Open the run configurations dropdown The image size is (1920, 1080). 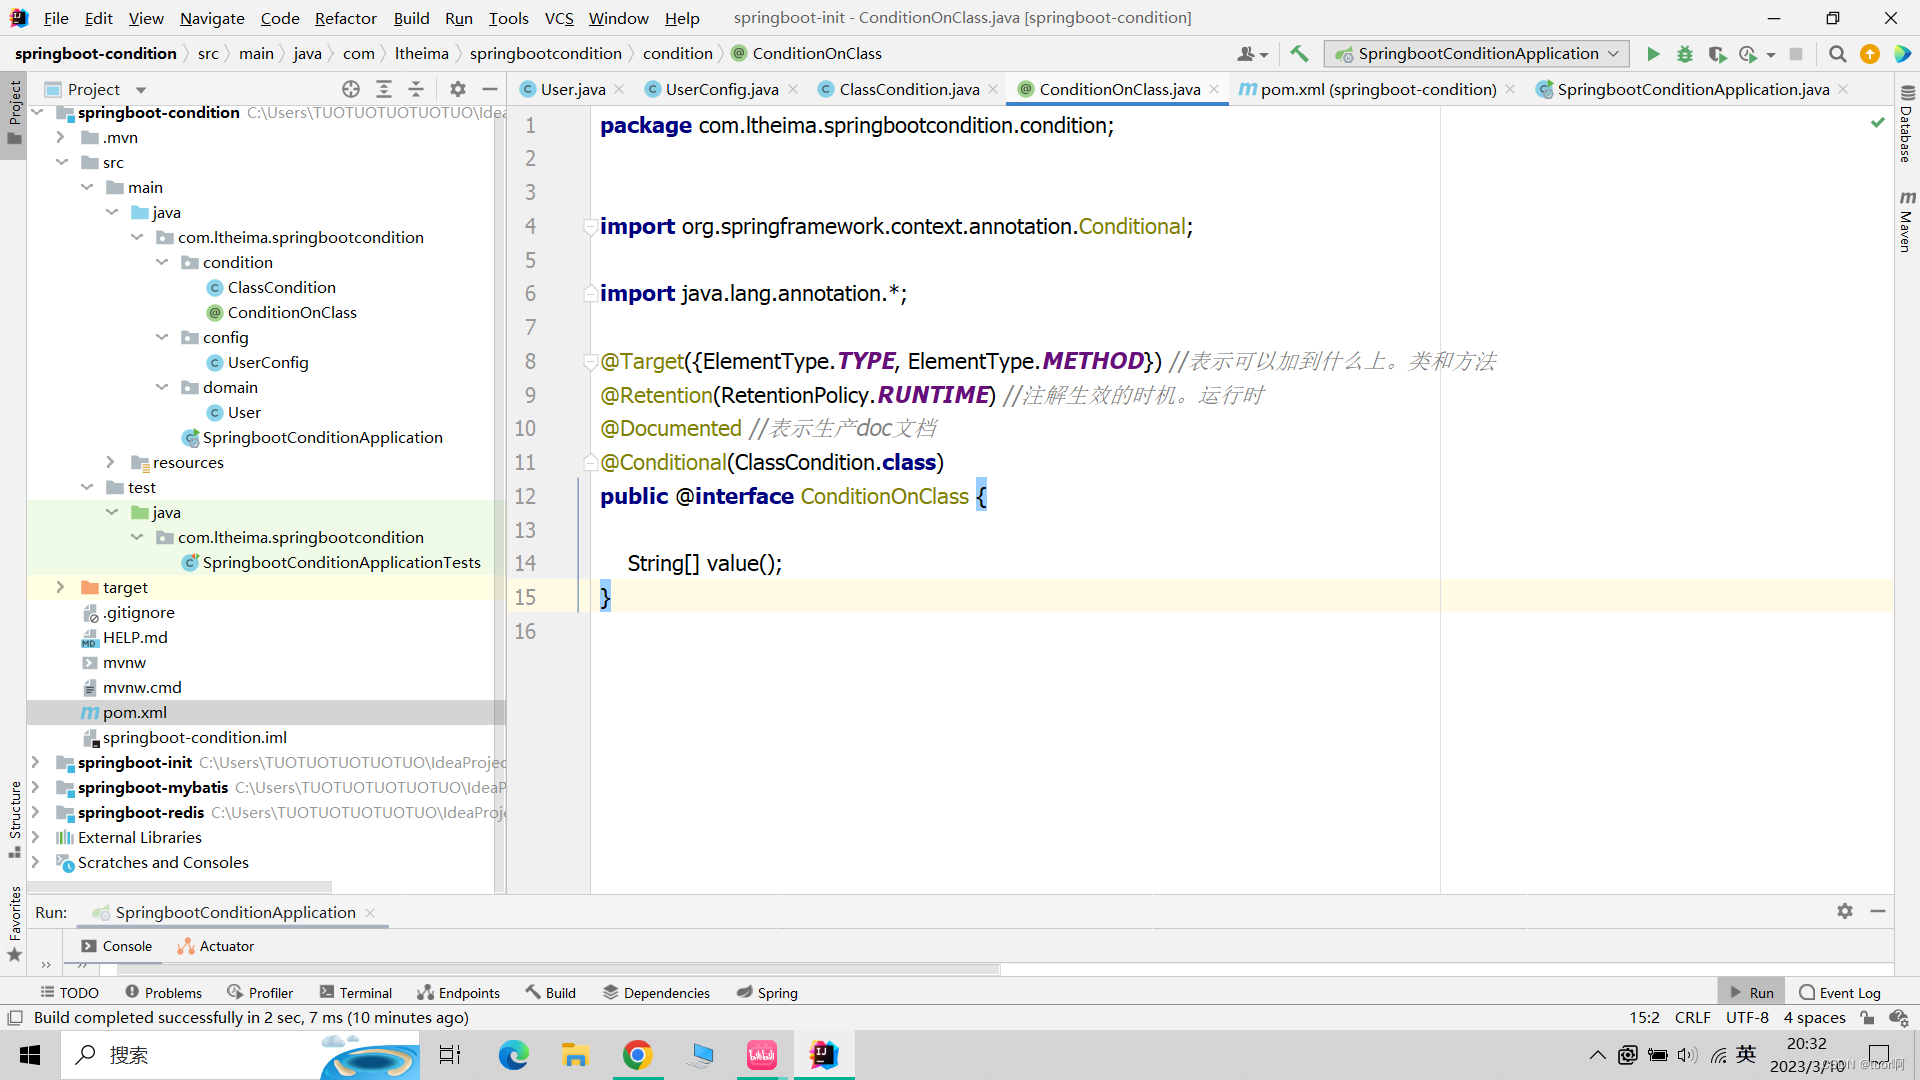click(1614, 53)
